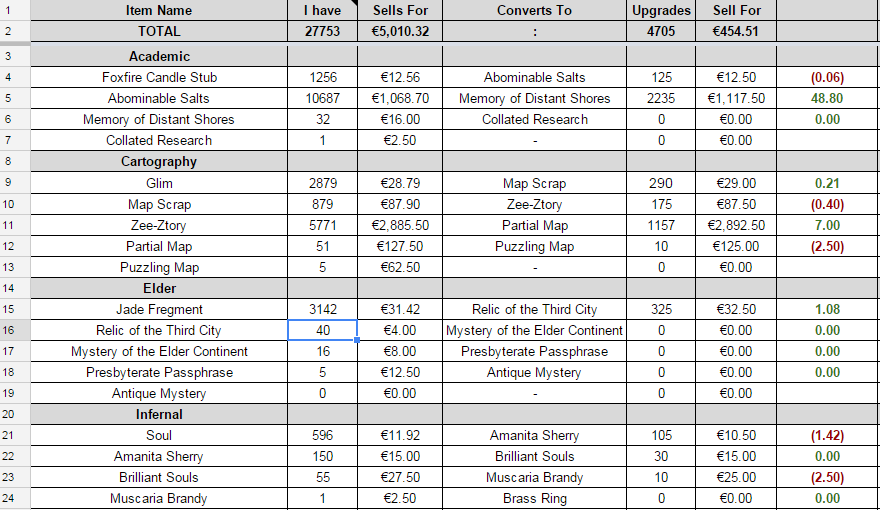
Task: Select the Foxfire Candle Stub cell
Action: pos(159,77)
